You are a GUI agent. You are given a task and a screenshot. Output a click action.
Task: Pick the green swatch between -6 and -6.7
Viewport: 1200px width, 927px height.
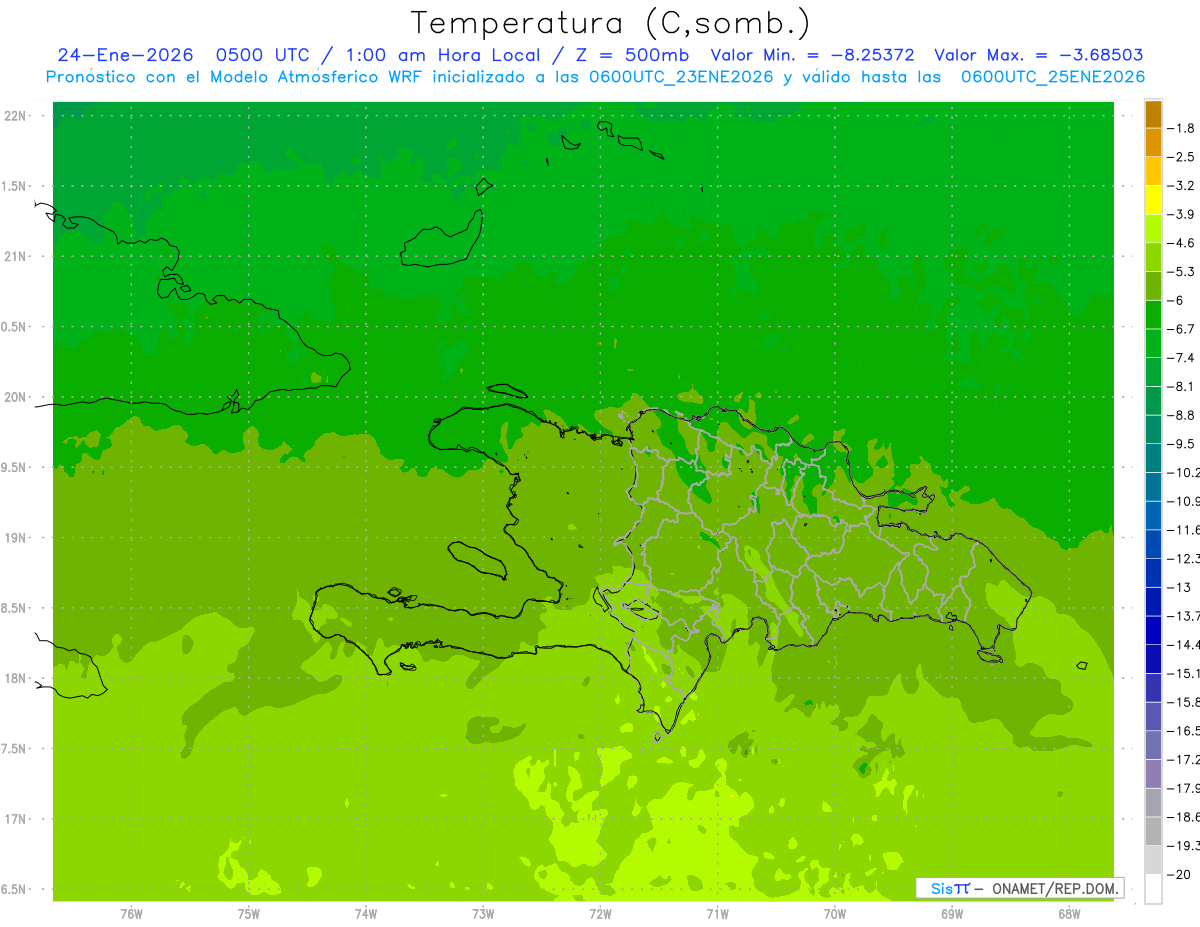click(1153, 315)
